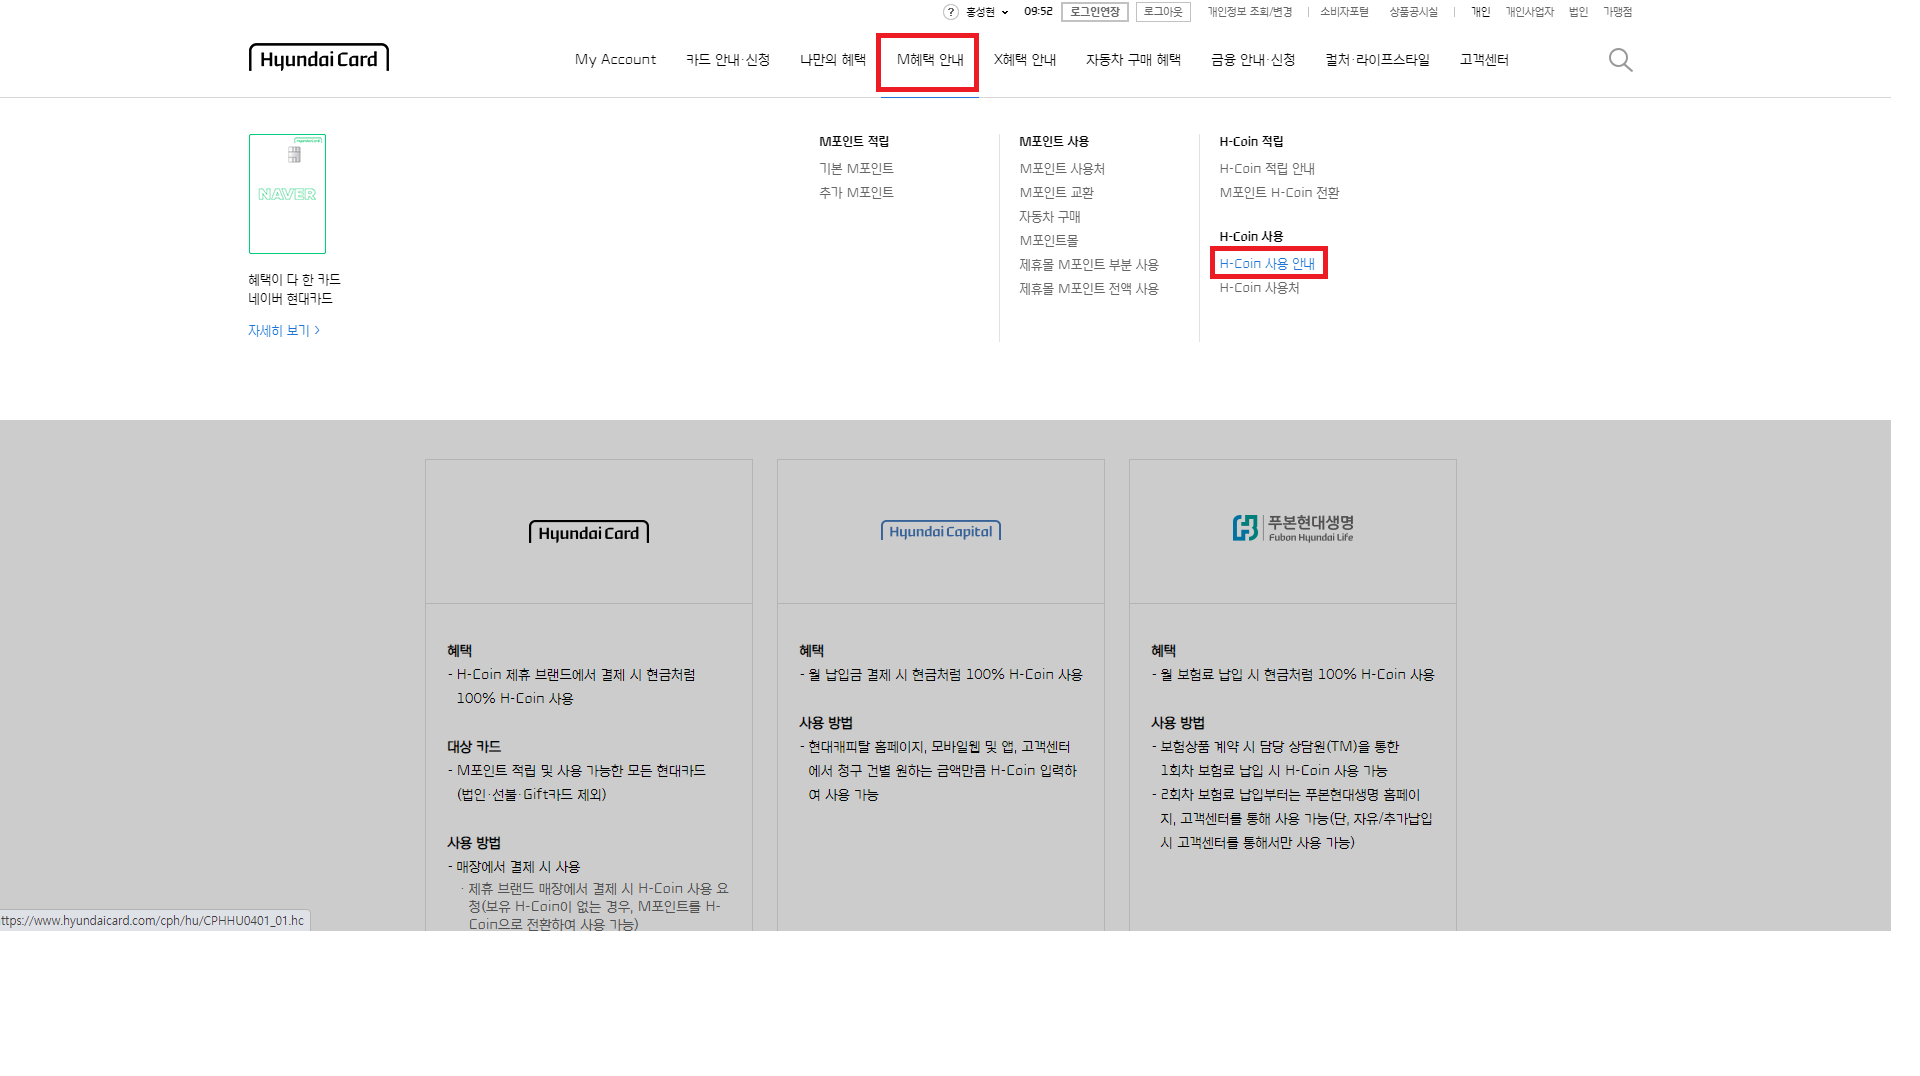The image size is (1920, 1076).
Task: Expand the user name dropdown arrow
Action: pyautogui.click(x=1005, y=13)
